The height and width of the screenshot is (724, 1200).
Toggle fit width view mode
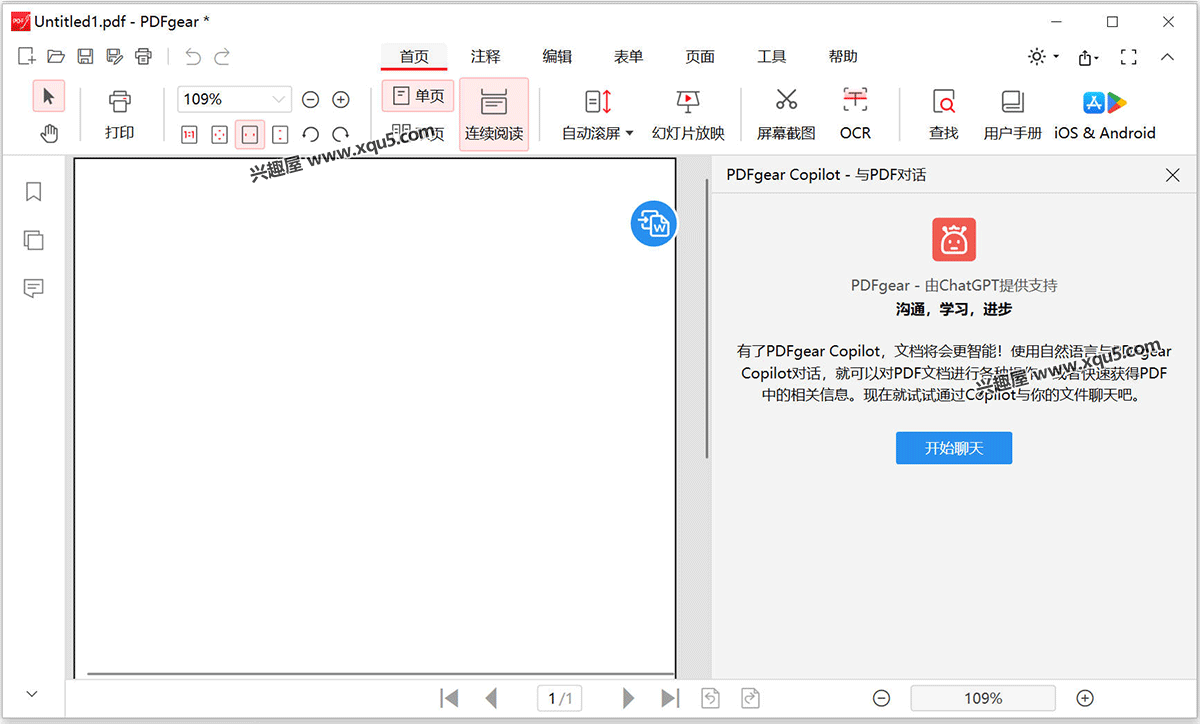[250, 134]
